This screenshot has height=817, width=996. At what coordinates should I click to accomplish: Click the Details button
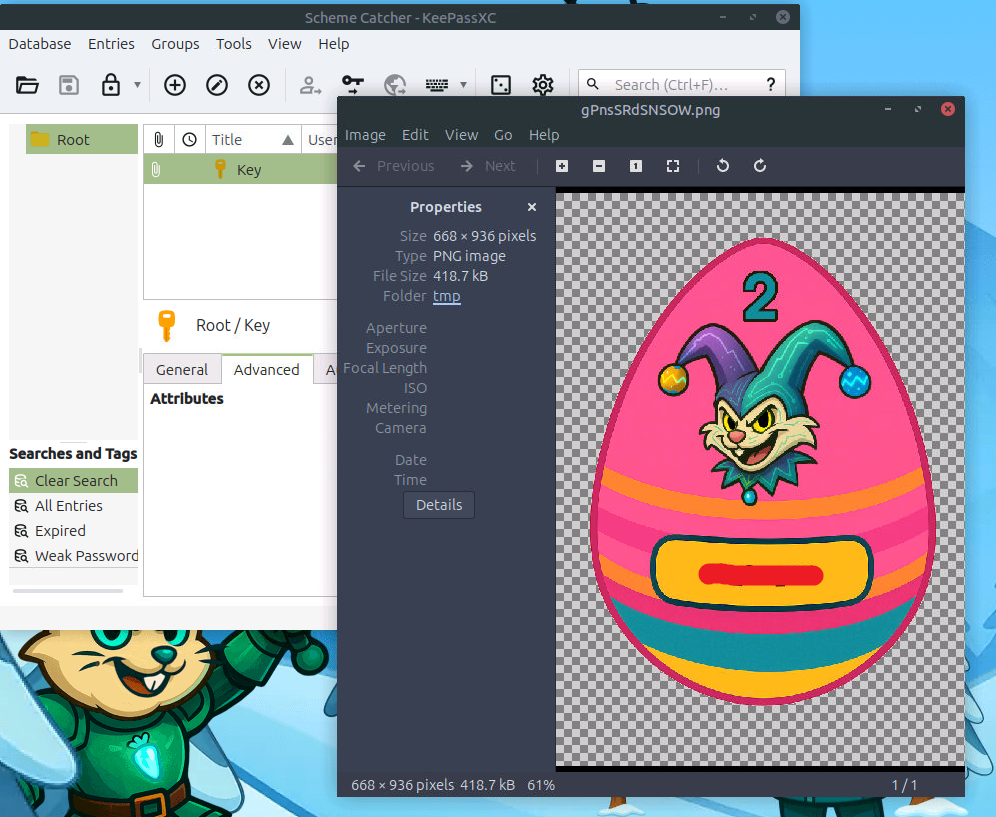point(439,505)
